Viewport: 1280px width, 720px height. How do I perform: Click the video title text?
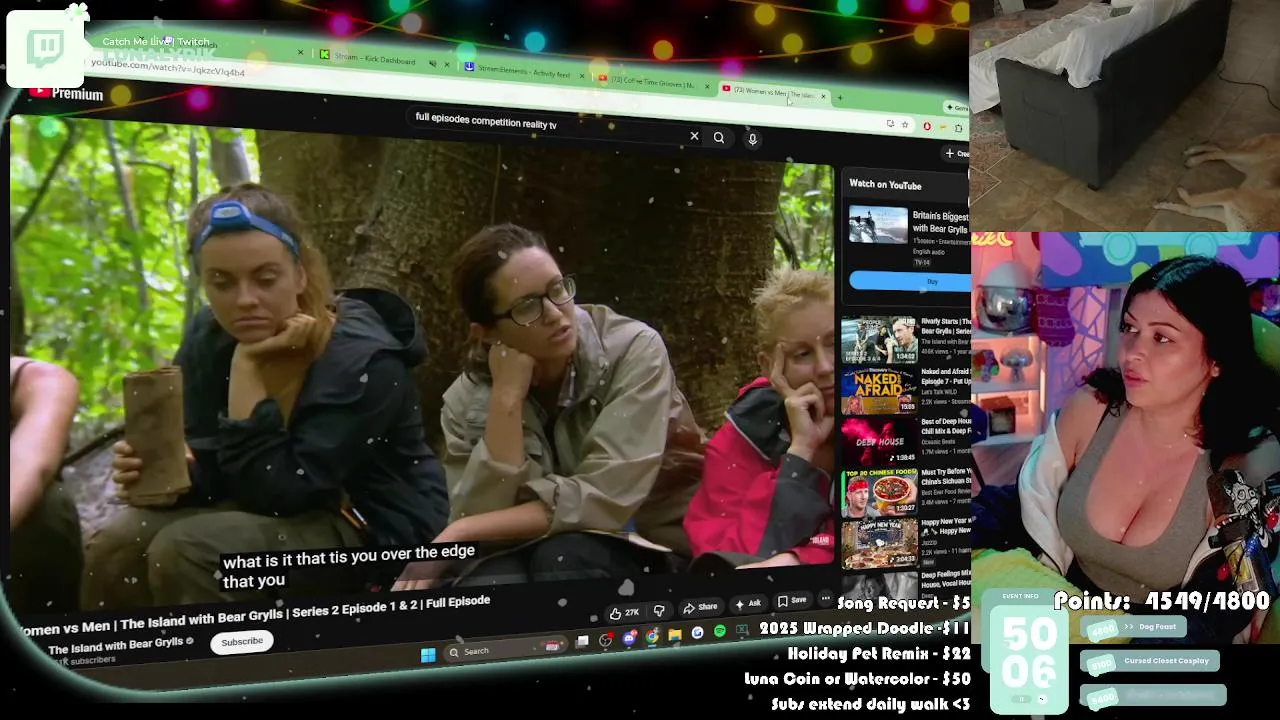(254, 614)
